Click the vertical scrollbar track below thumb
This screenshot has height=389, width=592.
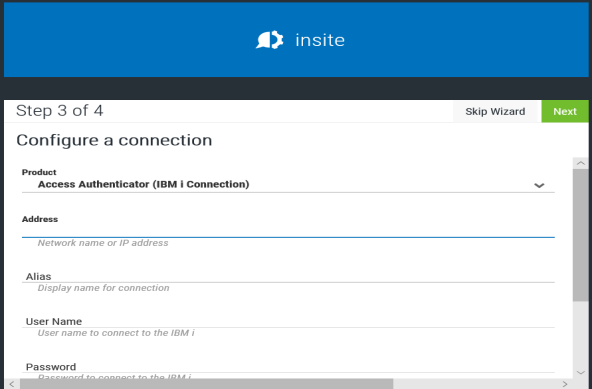pos(581,334)
